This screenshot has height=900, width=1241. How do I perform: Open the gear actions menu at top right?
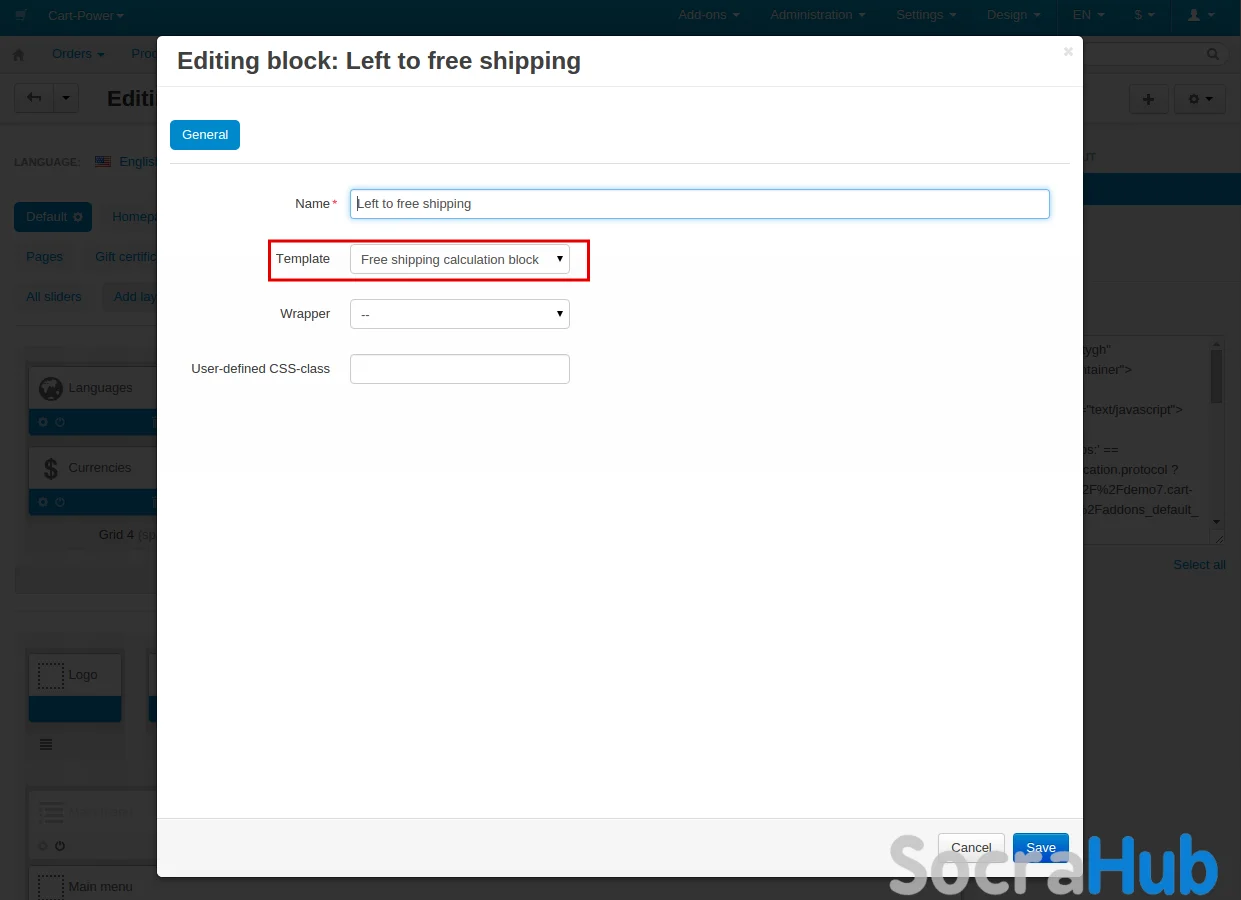pyautogui.click(x=1200, y=99)
